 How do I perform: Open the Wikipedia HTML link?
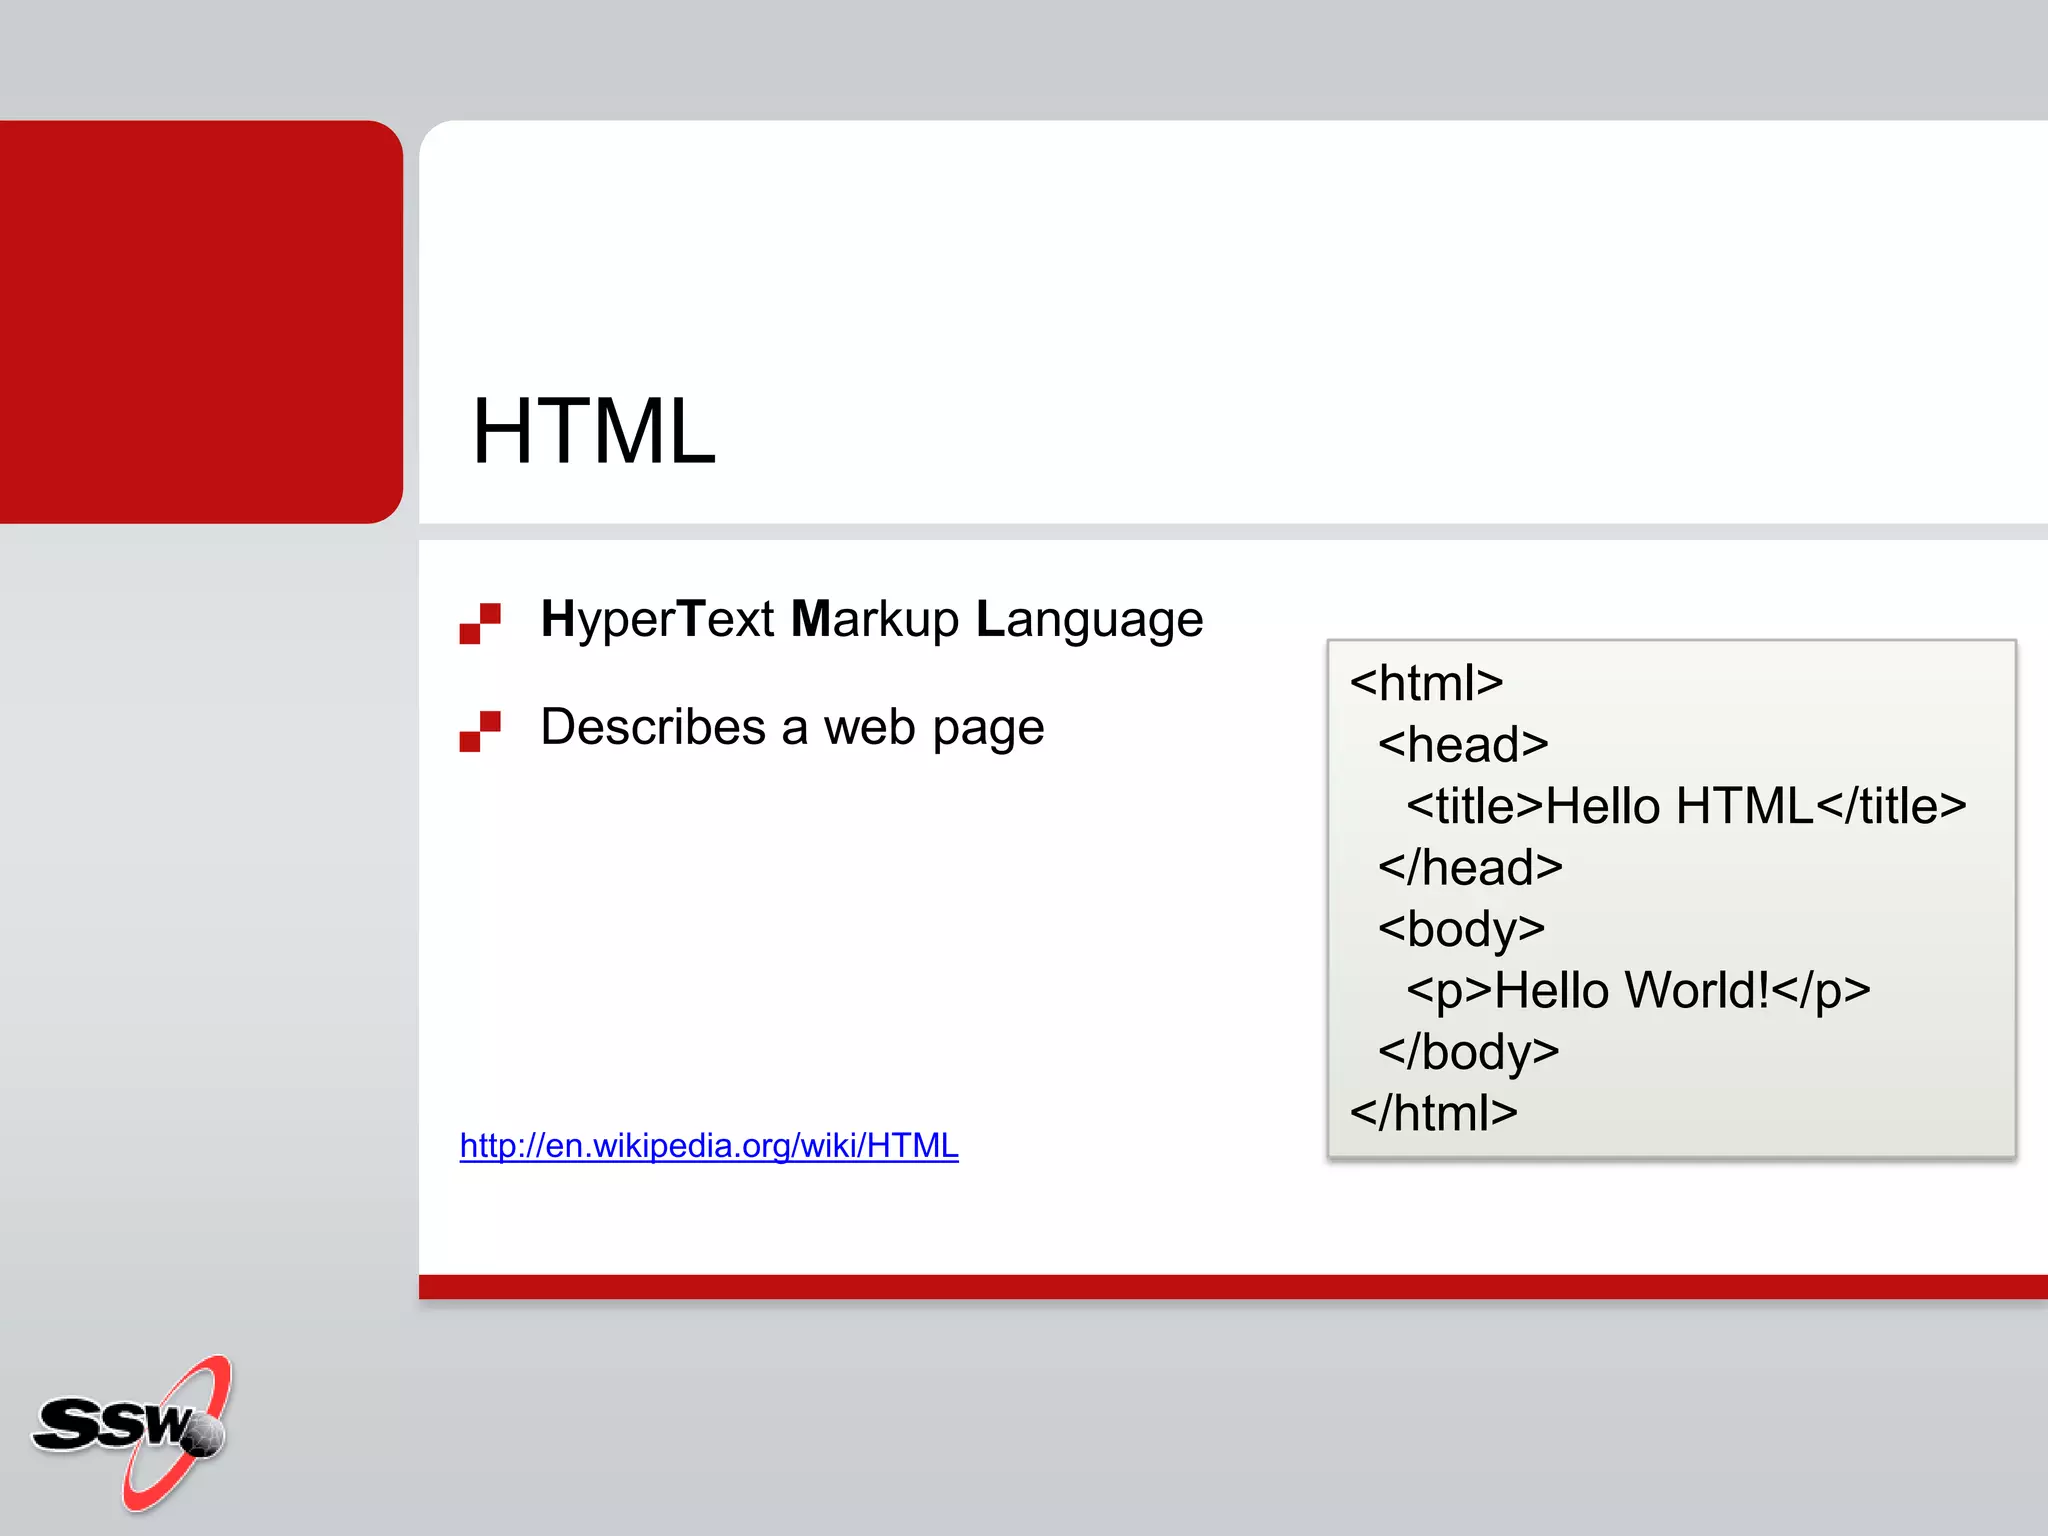(x=708, y=1145)
